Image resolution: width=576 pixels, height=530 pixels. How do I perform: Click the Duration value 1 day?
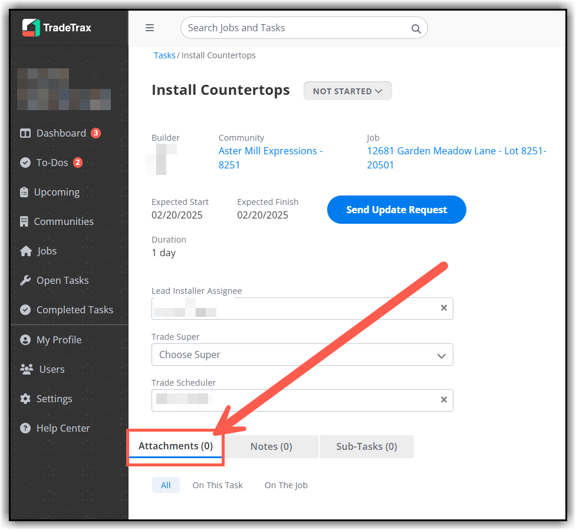coord(164,253)
